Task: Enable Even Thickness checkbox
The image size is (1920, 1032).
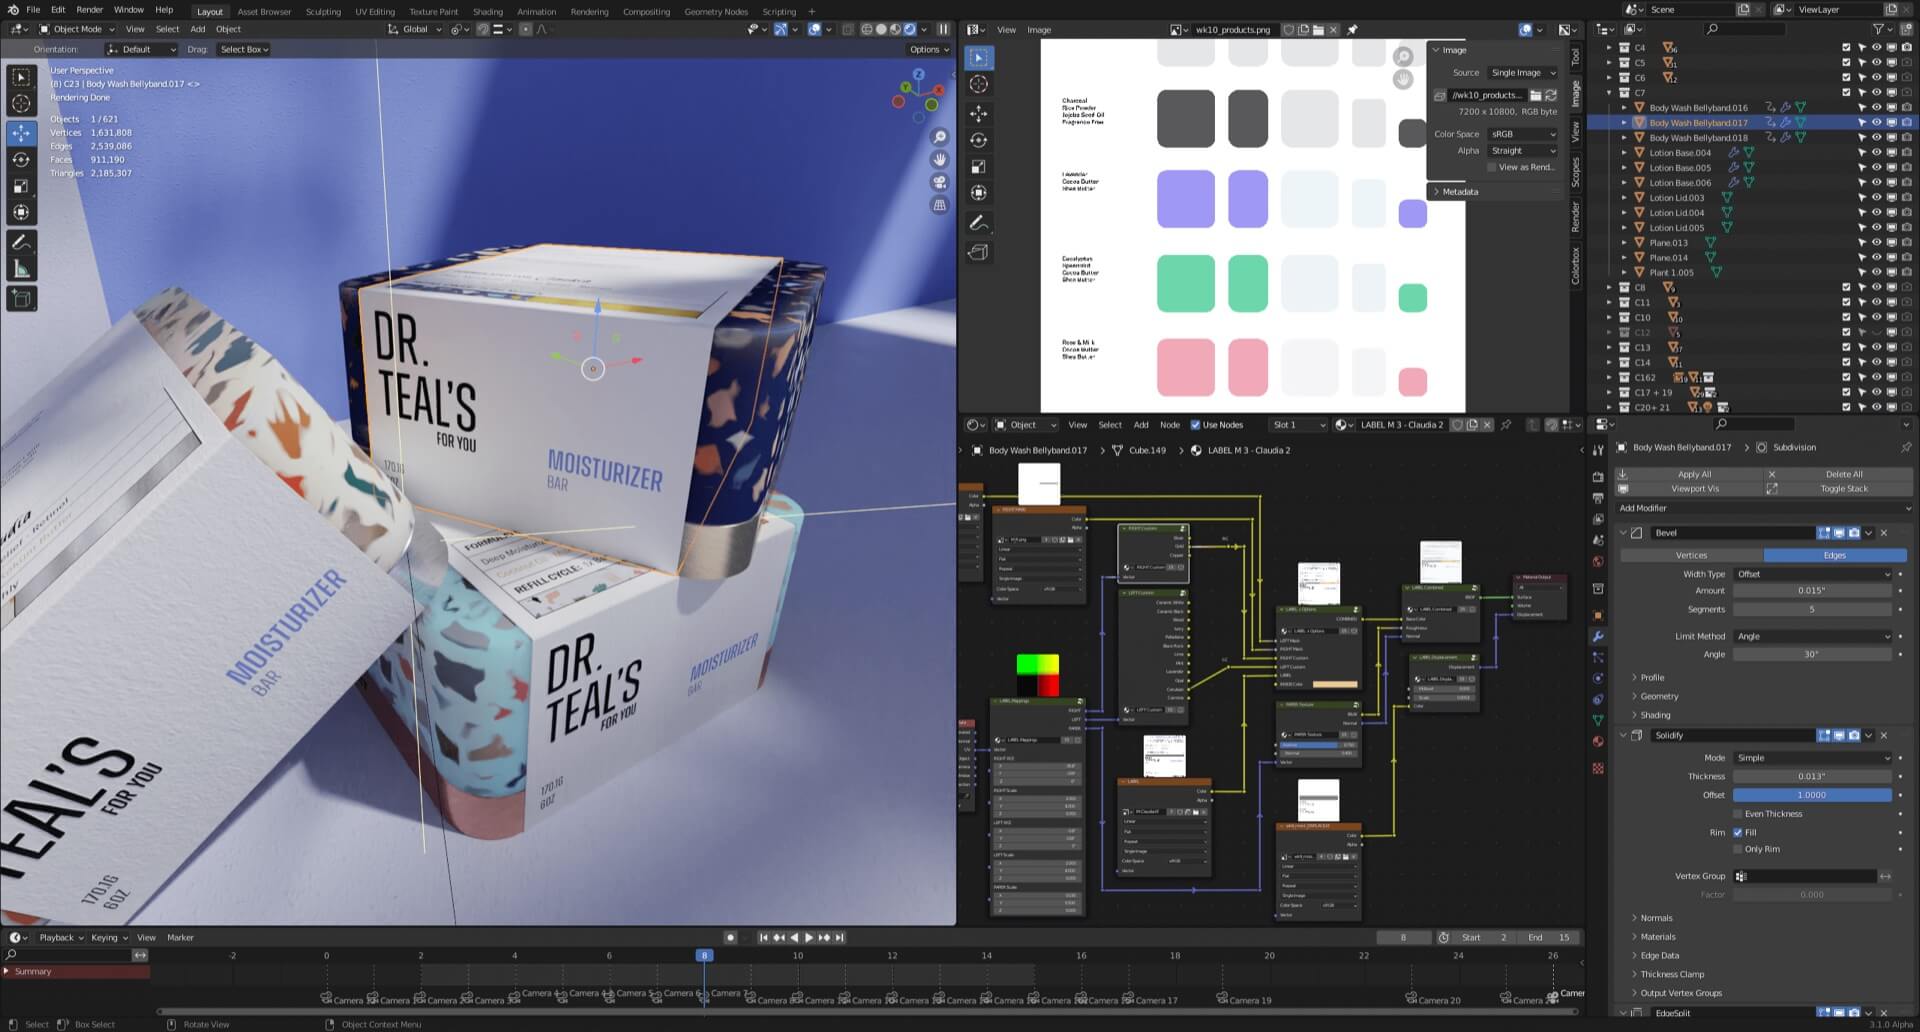Action: tap(1738, 814)
